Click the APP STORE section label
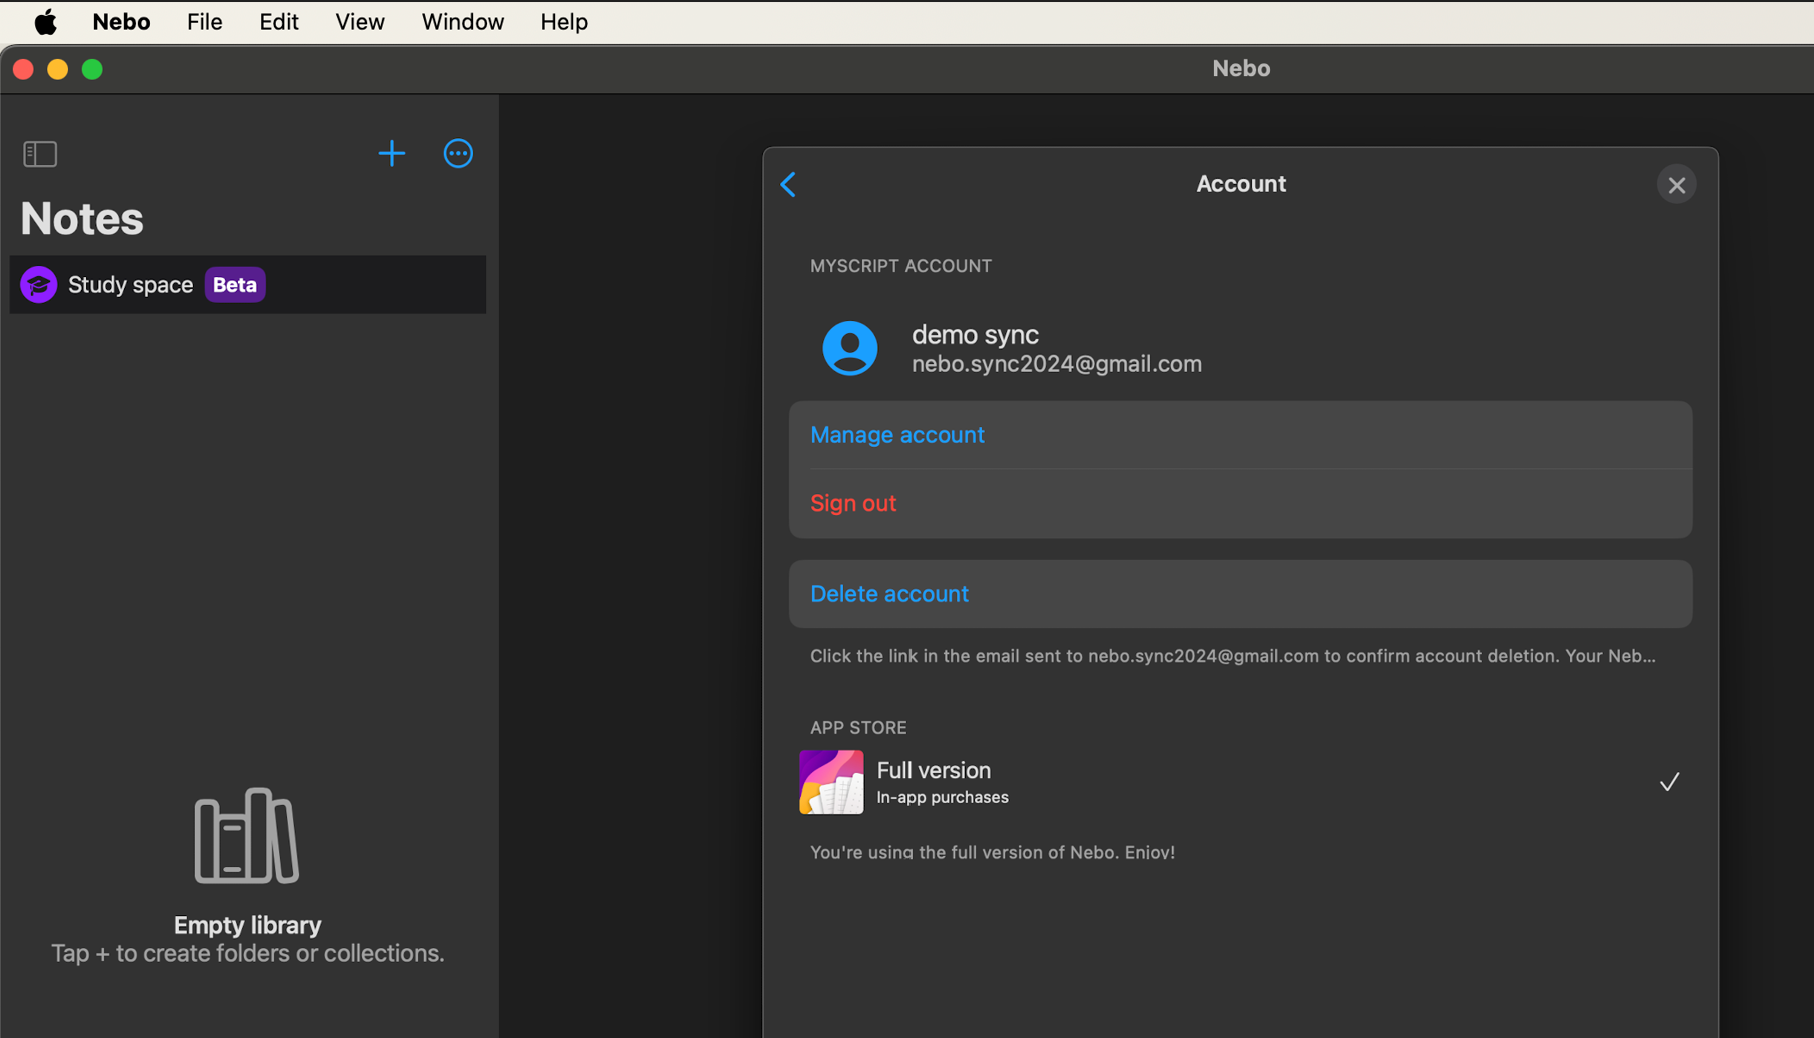 (858, 728)
